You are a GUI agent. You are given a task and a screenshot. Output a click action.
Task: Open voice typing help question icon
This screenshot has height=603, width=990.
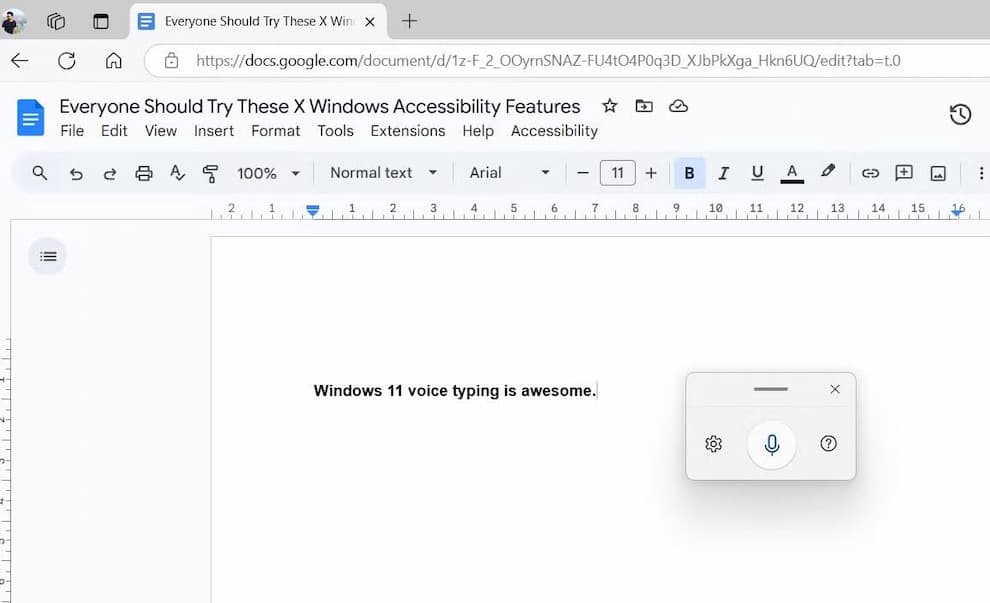point(828,443)
